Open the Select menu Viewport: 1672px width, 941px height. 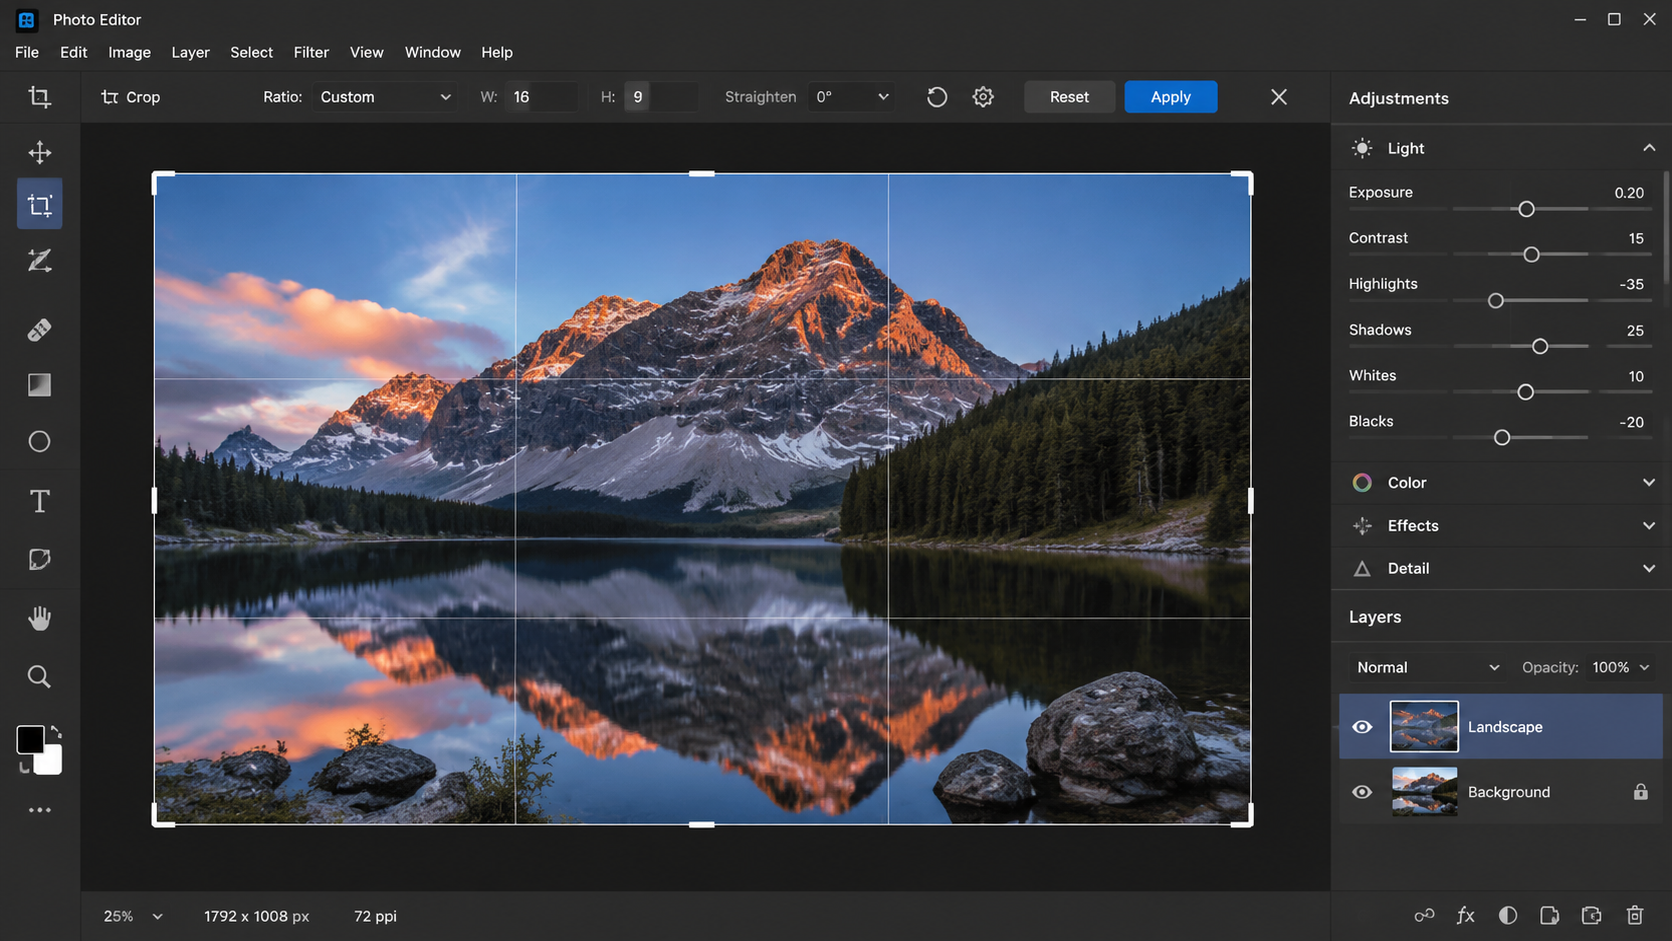(251, 52)
